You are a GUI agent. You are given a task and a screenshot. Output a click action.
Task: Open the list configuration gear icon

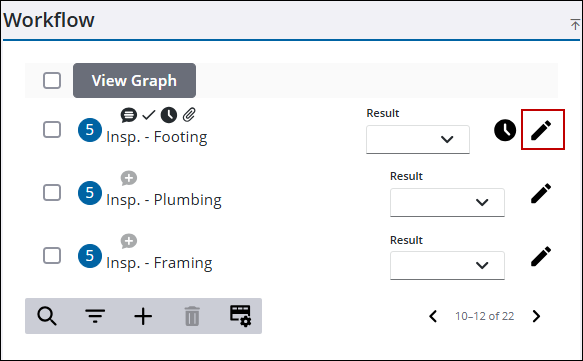click(240, 316)
